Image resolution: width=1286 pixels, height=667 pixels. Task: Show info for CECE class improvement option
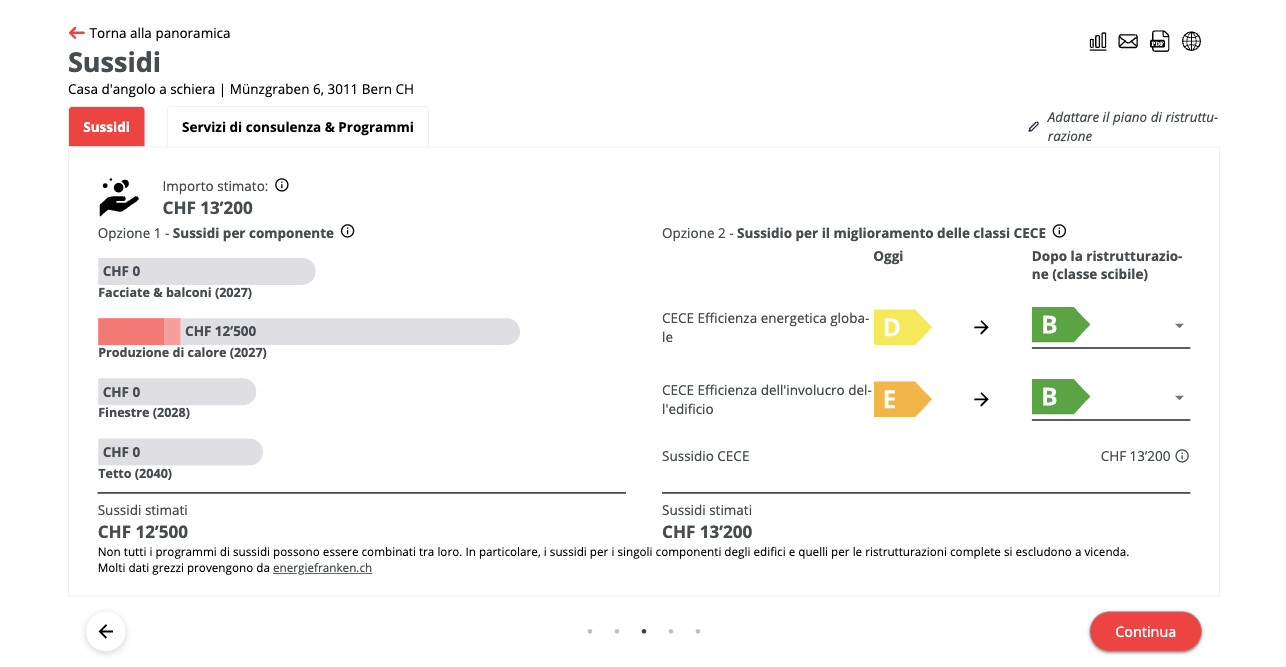point(1060,232)
